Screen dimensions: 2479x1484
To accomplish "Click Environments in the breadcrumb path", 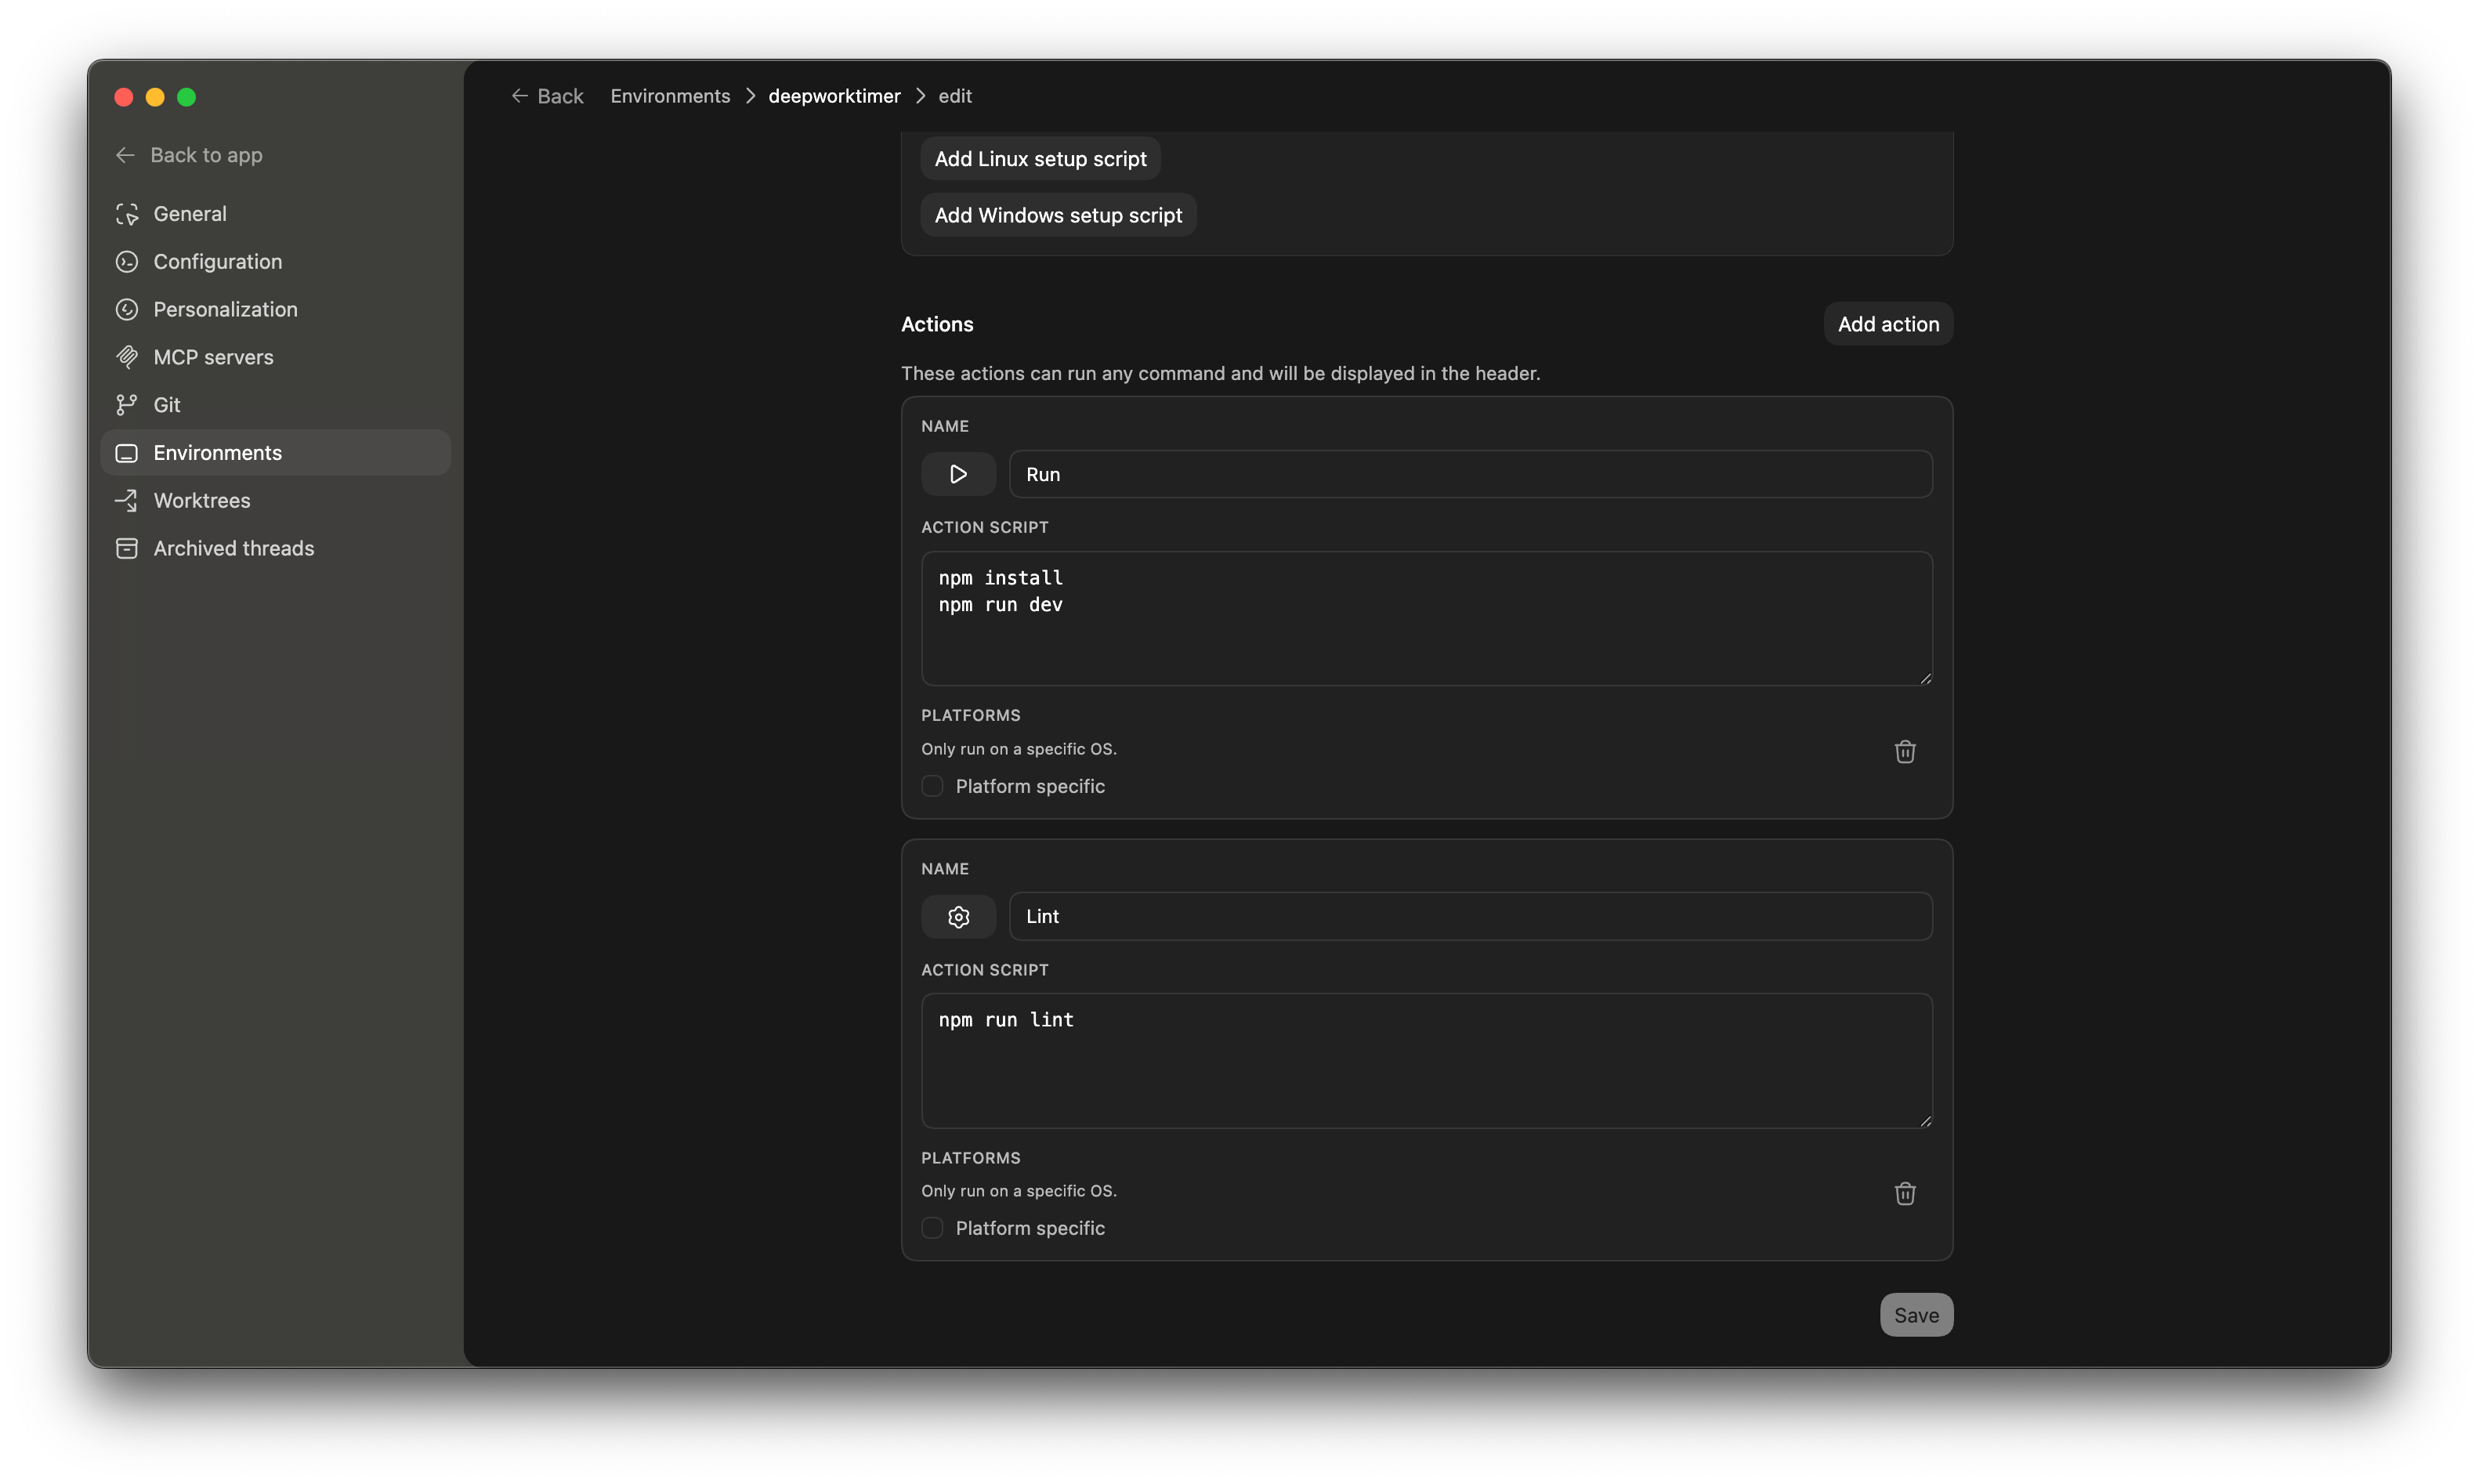I will tap(670, 96).
